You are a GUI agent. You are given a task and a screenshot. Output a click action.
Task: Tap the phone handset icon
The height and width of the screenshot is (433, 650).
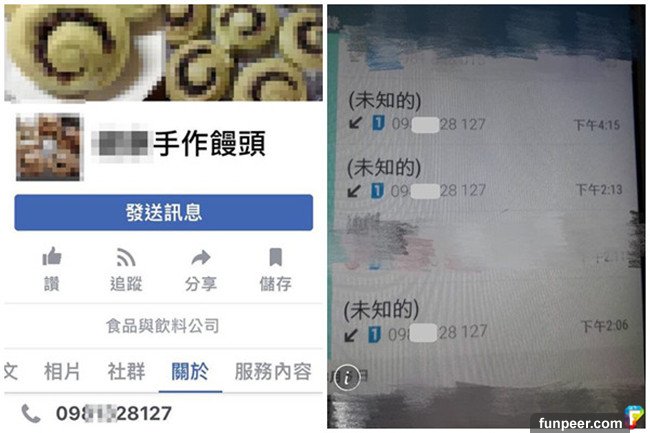(31, 414)
